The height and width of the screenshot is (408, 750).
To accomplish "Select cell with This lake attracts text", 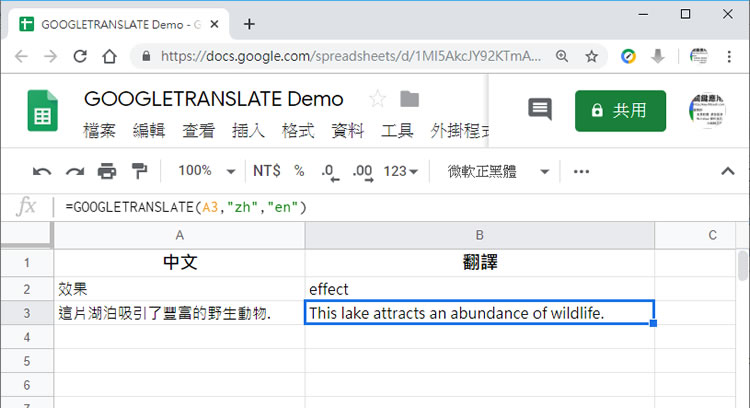I will [x=479, y=313].
